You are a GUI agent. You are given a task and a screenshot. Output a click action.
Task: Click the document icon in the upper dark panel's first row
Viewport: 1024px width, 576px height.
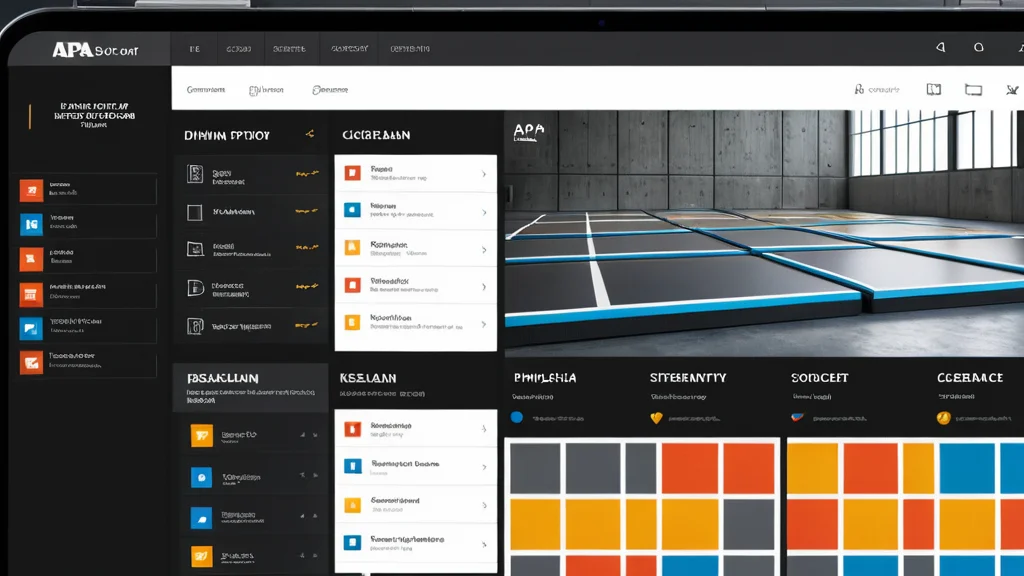coord(195,174)
